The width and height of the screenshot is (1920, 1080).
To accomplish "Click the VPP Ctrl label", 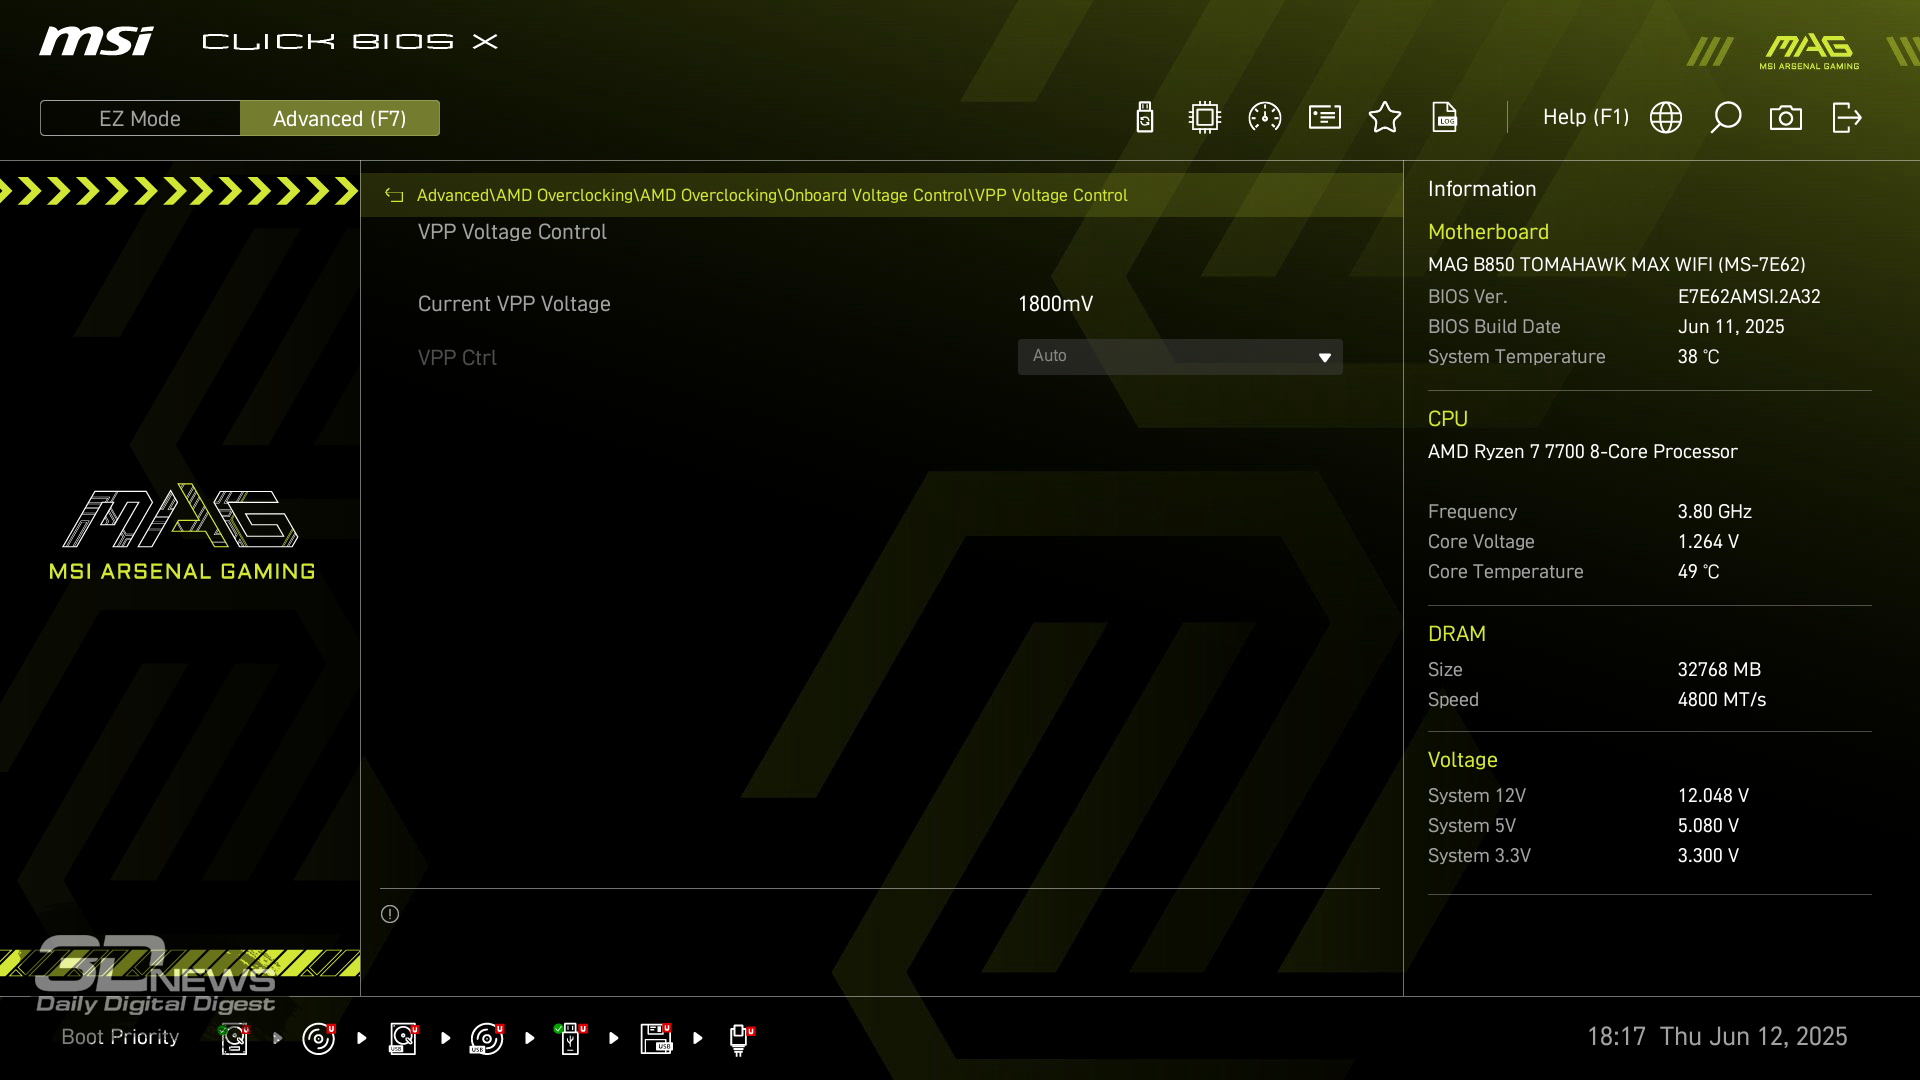I will pyautogui.click(x=457, y=358).
